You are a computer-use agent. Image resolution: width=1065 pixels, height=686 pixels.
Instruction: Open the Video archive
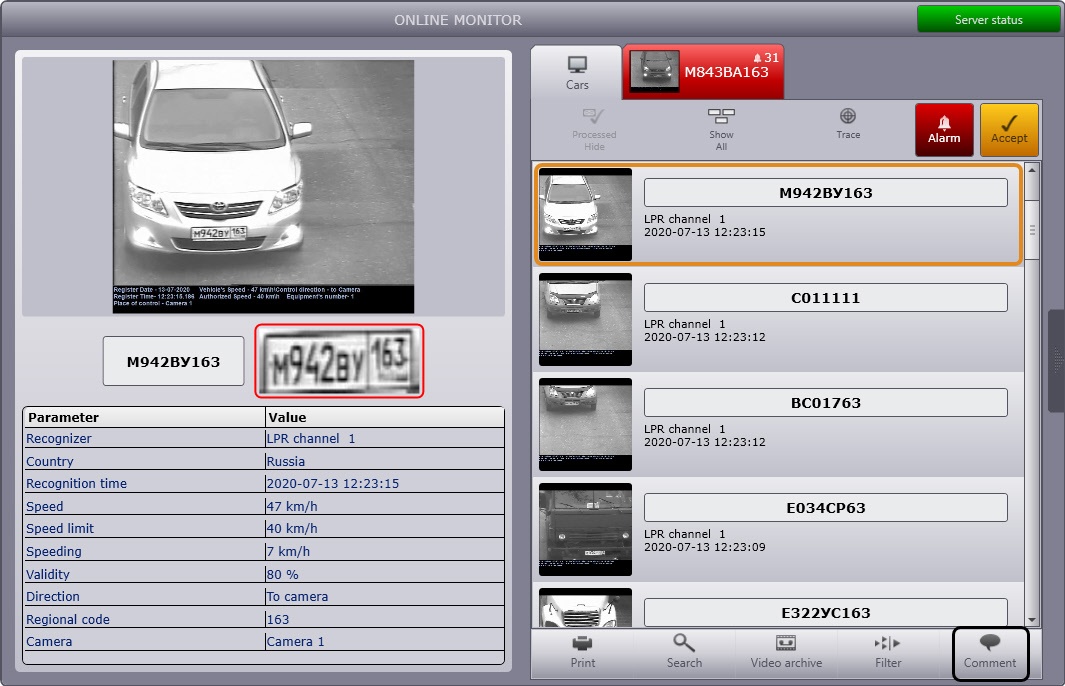pyautogui.click(x=786, y=652)
